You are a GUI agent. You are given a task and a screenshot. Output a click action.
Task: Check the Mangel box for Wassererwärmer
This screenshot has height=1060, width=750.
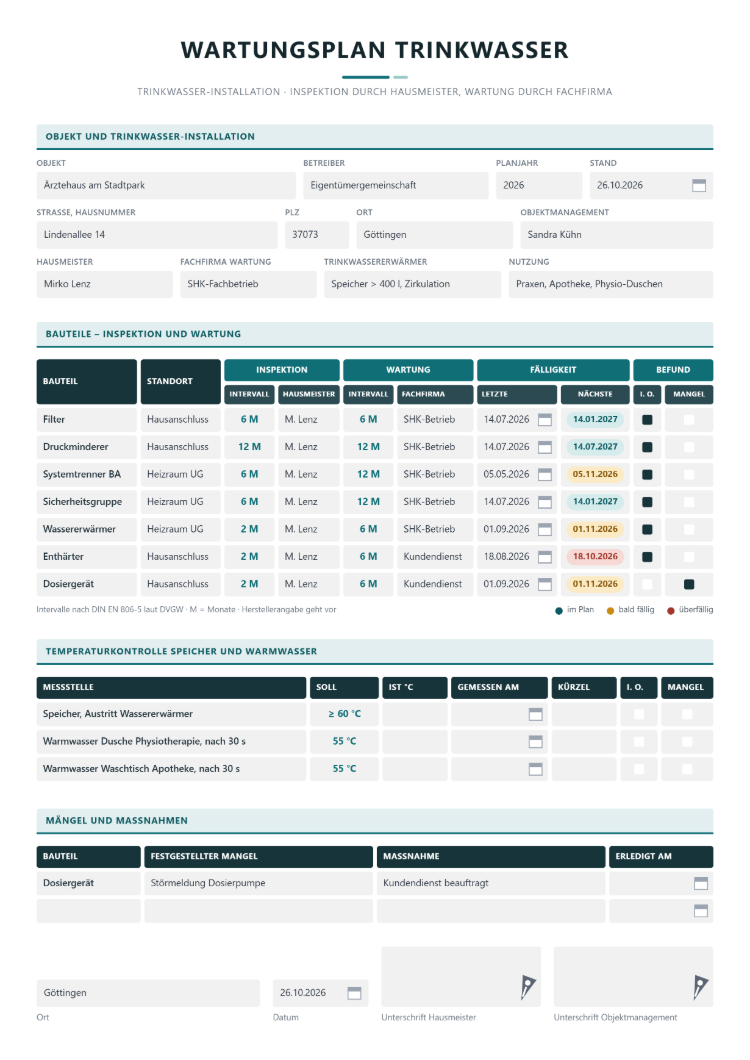688,529
